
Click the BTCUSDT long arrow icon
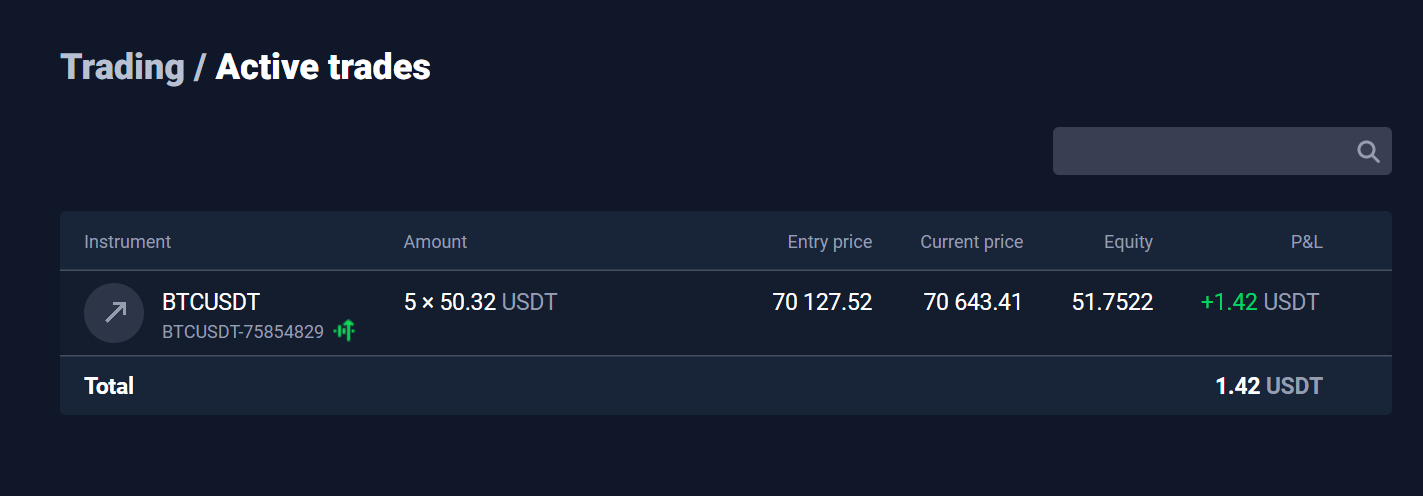pos(114,313)
